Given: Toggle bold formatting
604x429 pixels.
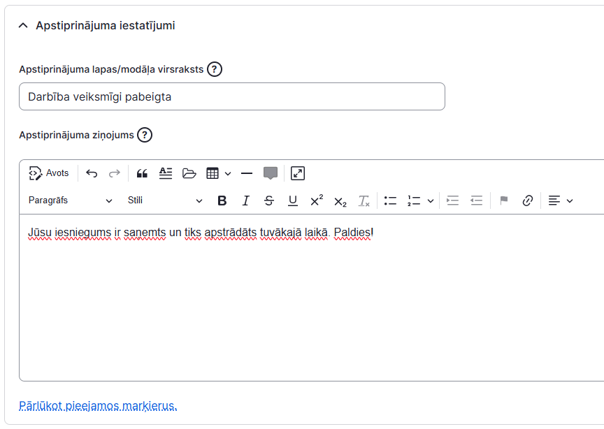Looking at the screenshot, I should pyautogui.click(x=222, y=201).
